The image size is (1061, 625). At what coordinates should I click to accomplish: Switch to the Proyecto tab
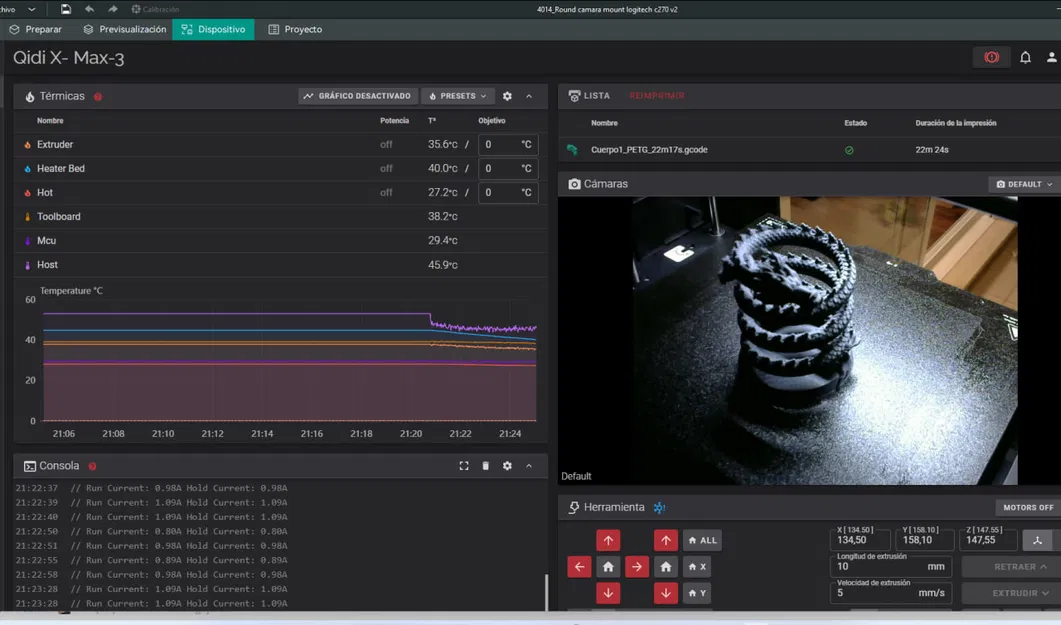[294, 29]
